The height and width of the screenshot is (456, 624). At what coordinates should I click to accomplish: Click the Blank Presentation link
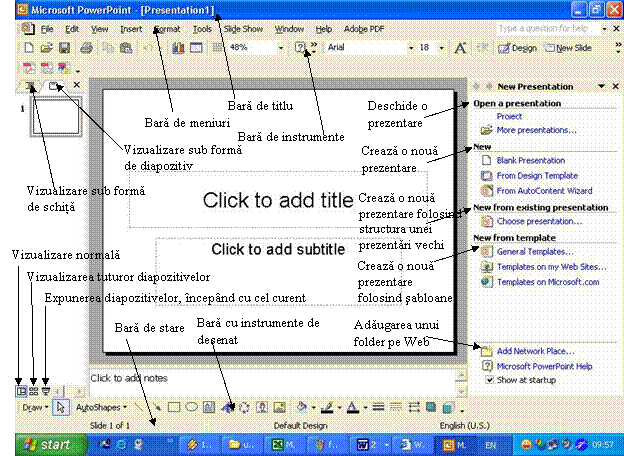pos(529,160)
